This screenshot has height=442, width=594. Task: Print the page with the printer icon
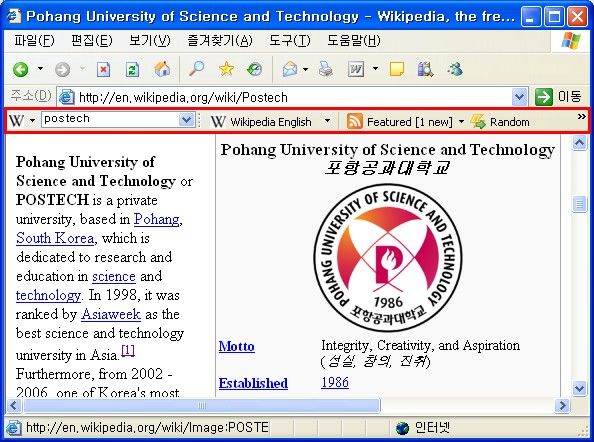(326, 69)
